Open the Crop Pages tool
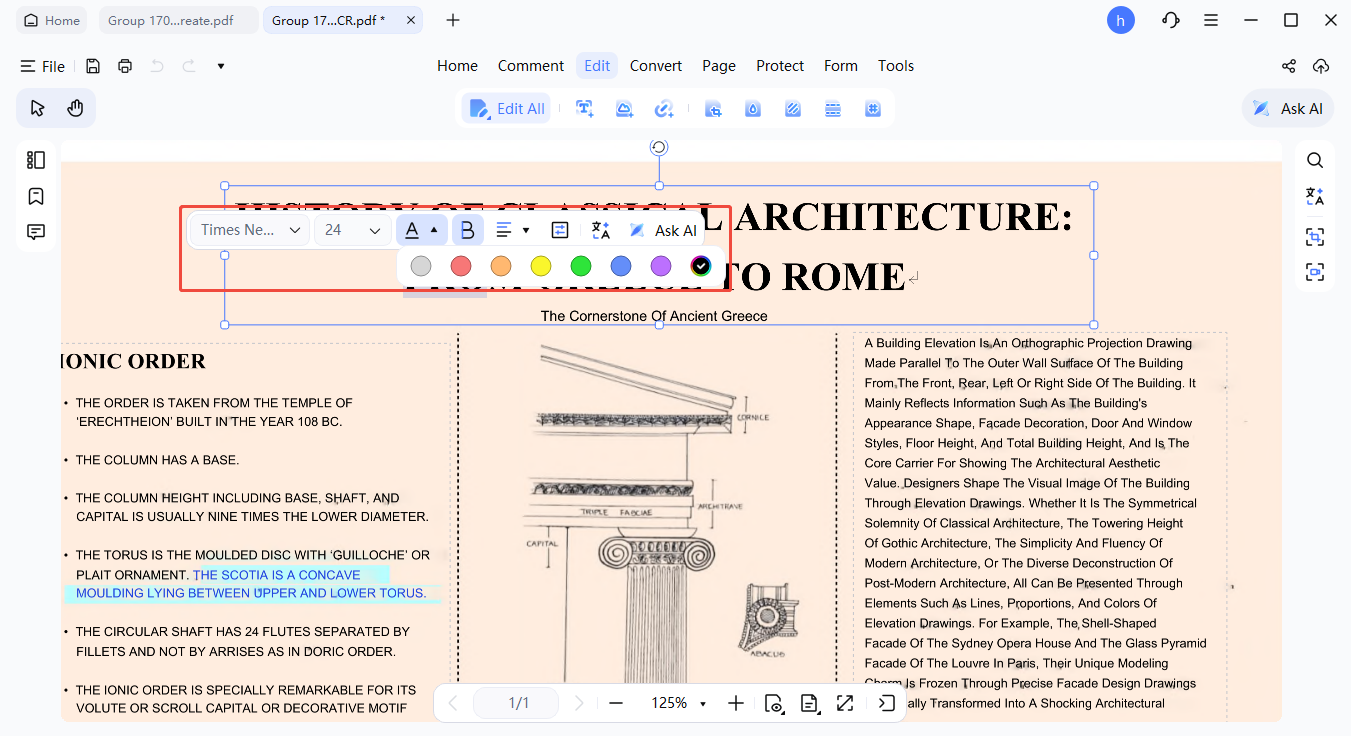The image size is (1351, 736). 713,108
